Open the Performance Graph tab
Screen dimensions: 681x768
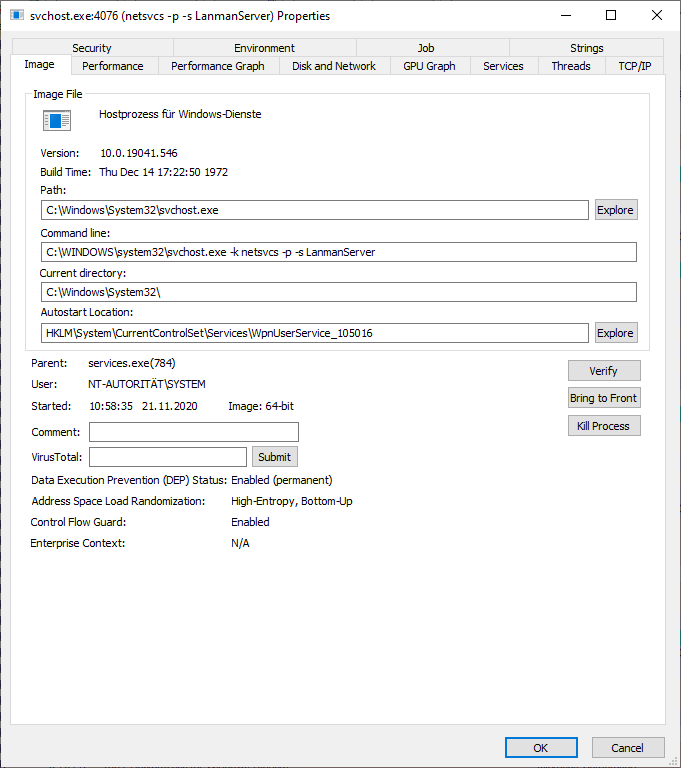[218, 66]
